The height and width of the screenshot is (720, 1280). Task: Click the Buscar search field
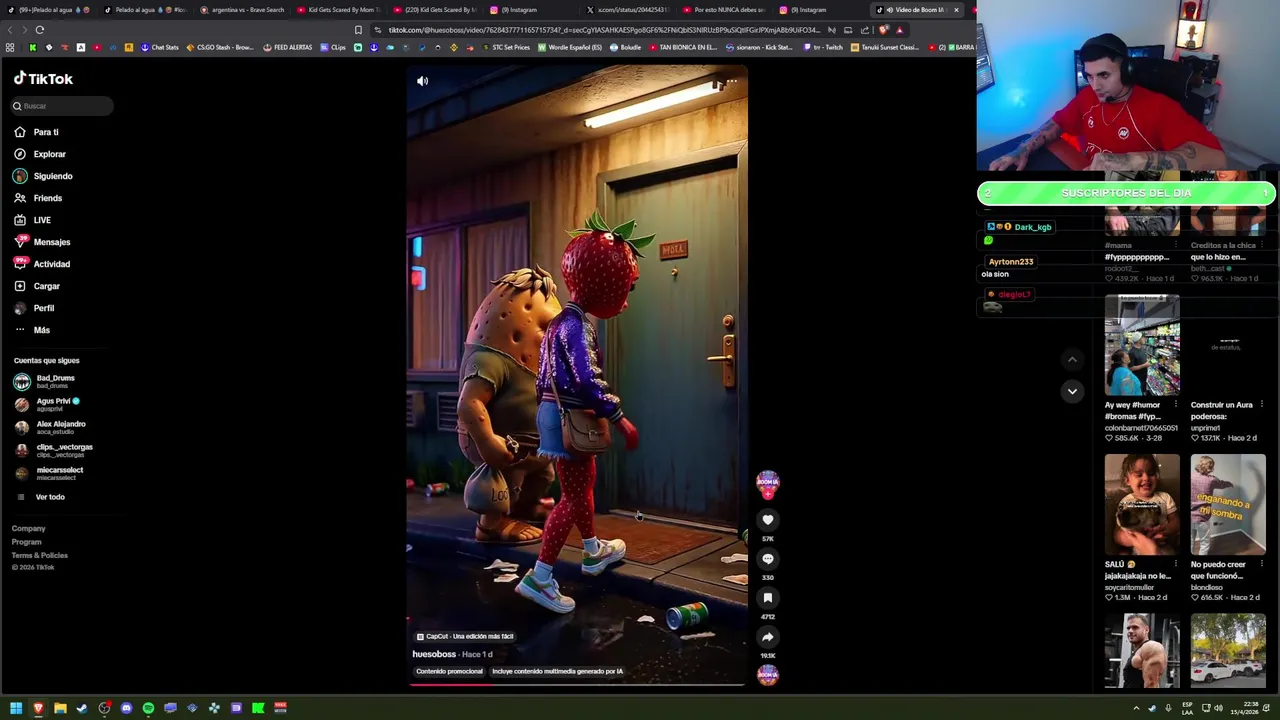pos(62,106)
